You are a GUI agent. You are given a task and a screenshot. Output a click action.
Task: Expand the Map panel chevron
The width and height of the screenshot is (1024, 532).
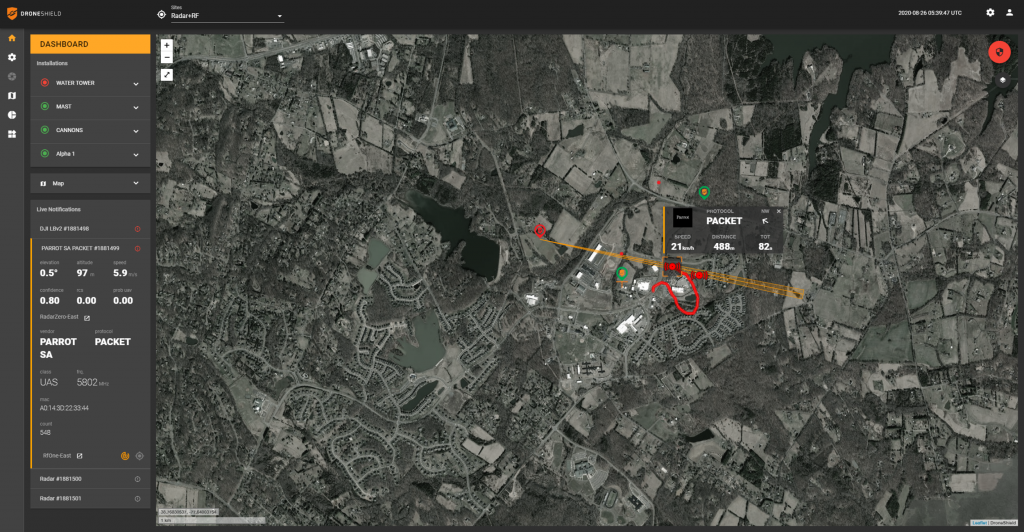pyautogui.click(x=136, y=183)
